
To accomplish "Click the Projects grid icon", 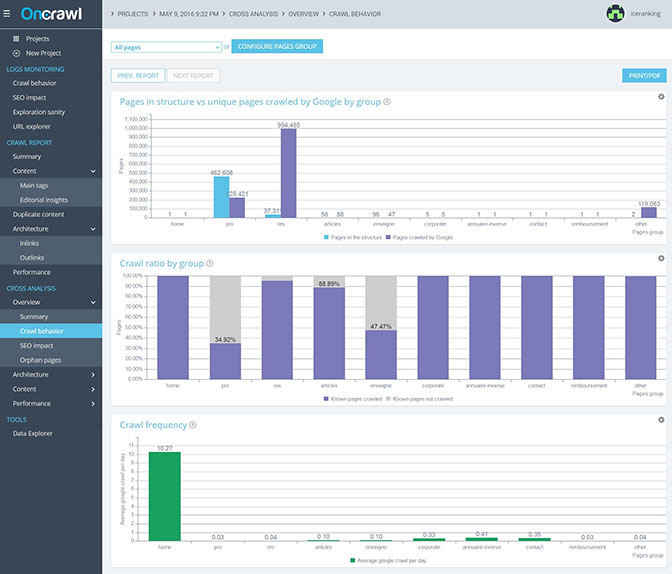I will (16, 39).
